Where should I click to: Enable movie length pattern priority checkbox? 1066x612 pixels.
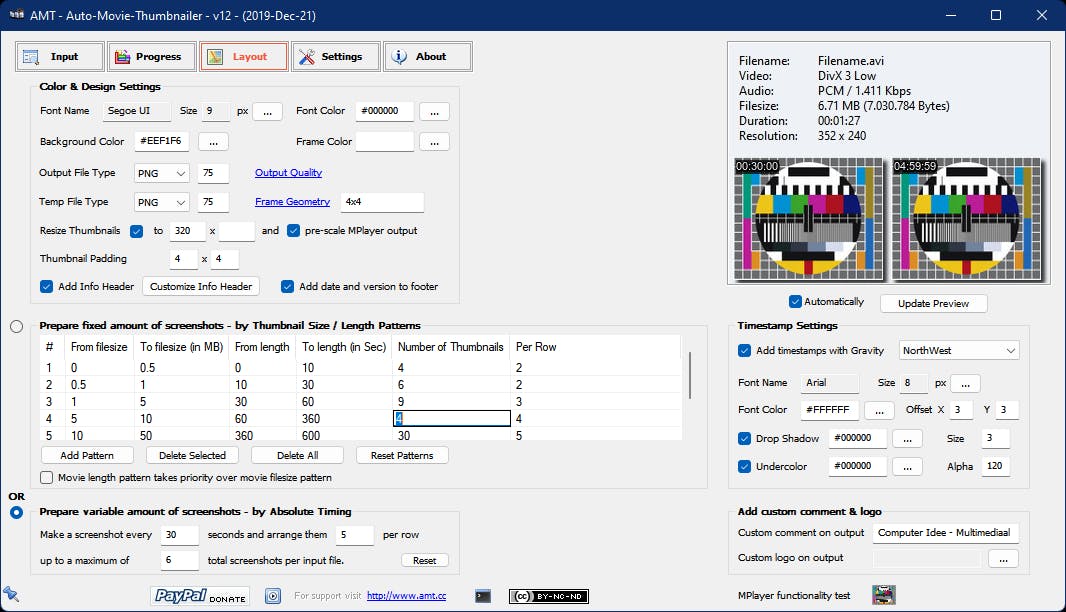(x=46, y=477)
